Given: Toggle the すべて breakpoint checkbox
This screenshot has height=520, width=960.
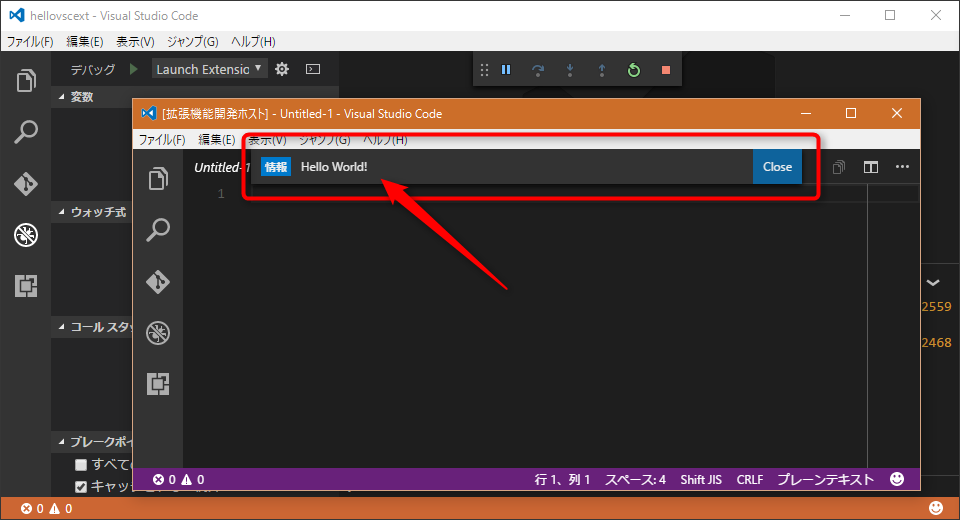Looking at the screenshot, I should click(x=81, y=465).
